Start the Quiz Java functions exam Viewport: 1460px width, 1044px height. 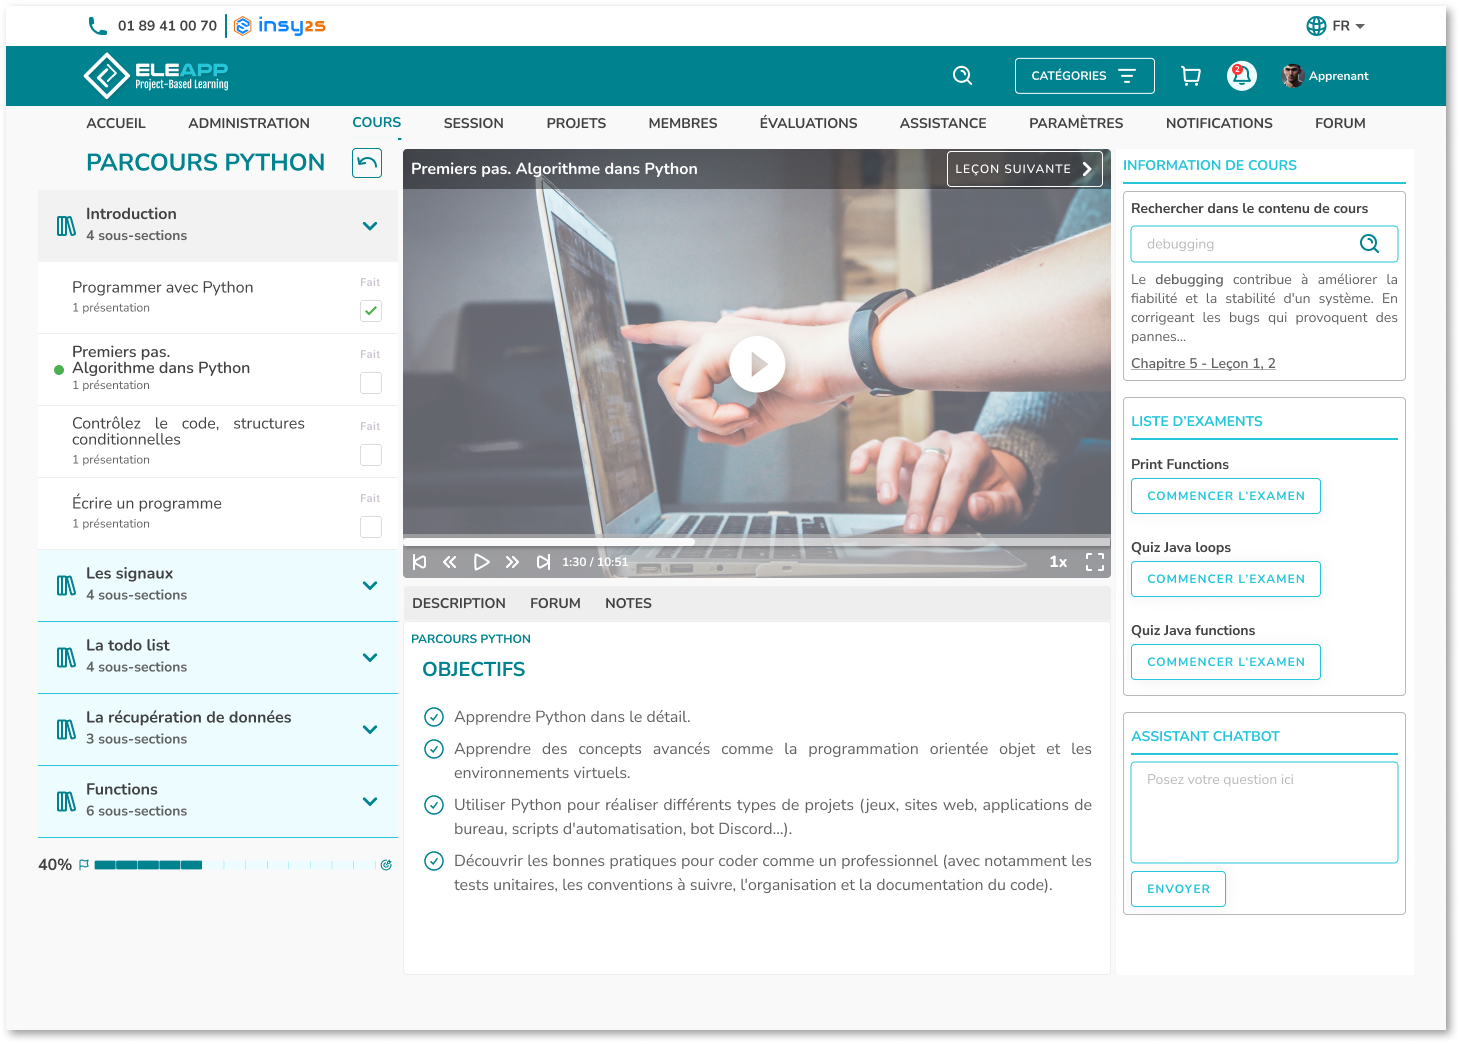click(x=1226, y=662)
